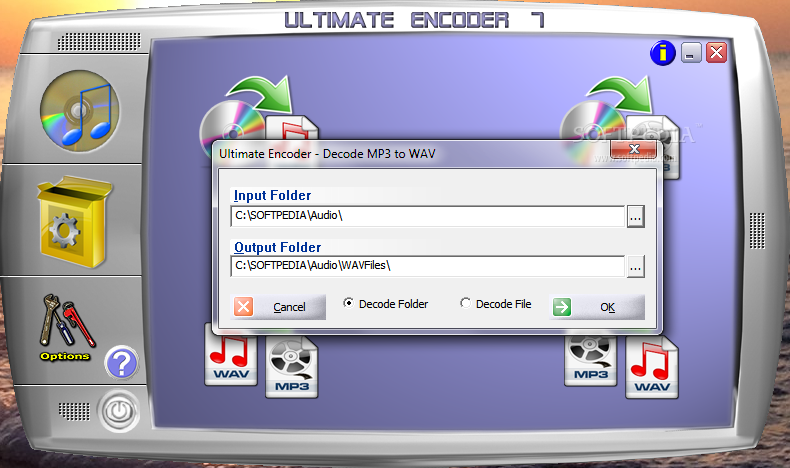This screenshot has height=468, width=790.
Task: Close the Decode MP3 to WAV dialog
Action: [634, 149]
